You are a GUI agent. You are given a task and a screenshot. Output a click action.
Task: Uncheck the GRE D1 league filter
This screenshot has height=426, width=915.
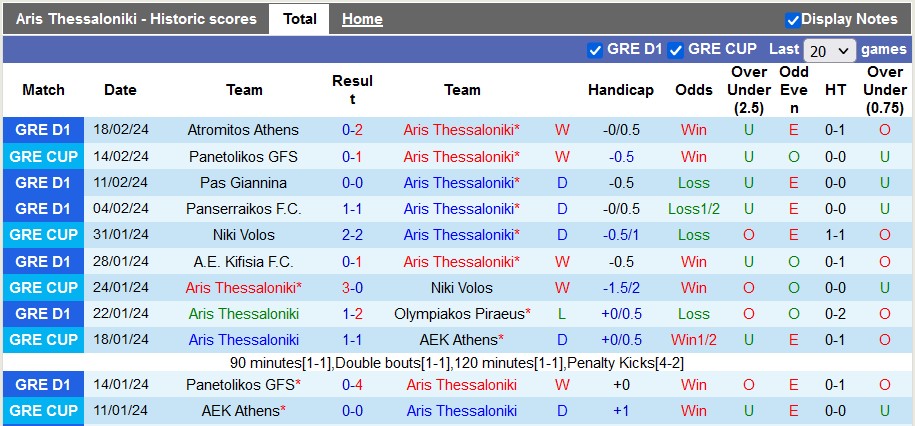[595, 50]
